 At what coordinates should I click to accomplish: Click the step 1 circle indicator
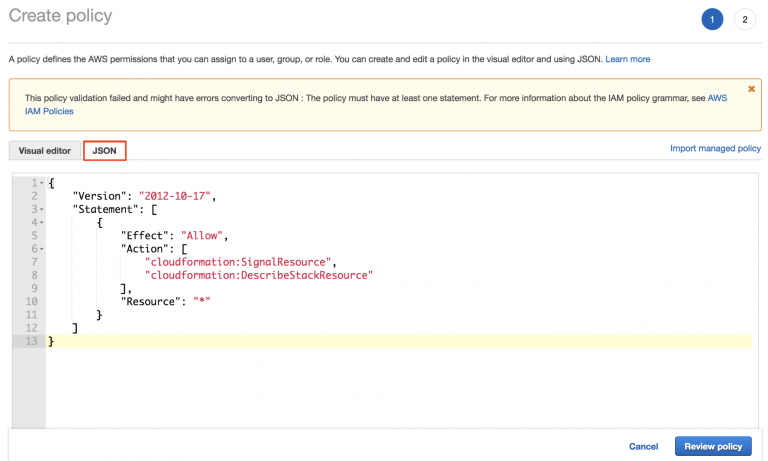coord(712,20)
